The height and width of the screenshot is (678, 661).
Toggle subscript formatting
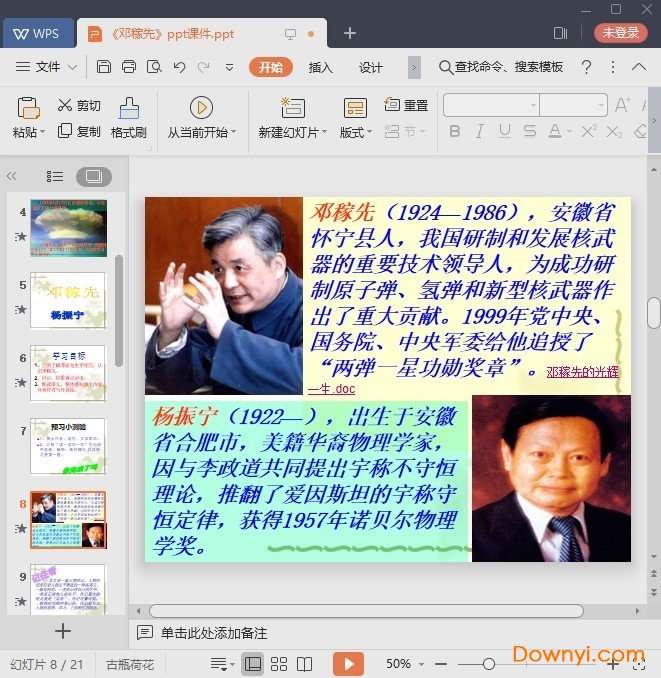[614, 131]
